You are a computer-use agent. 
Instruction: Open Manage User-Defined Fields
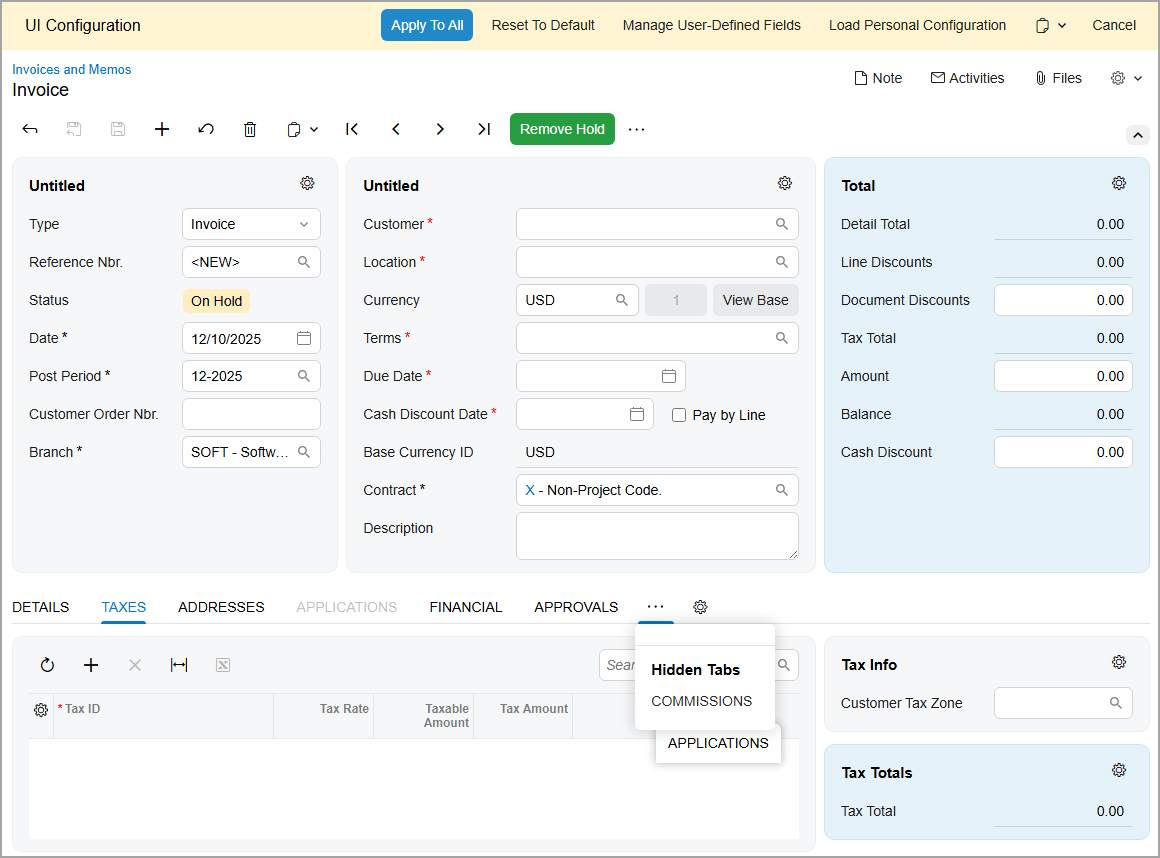click(712, 25)
